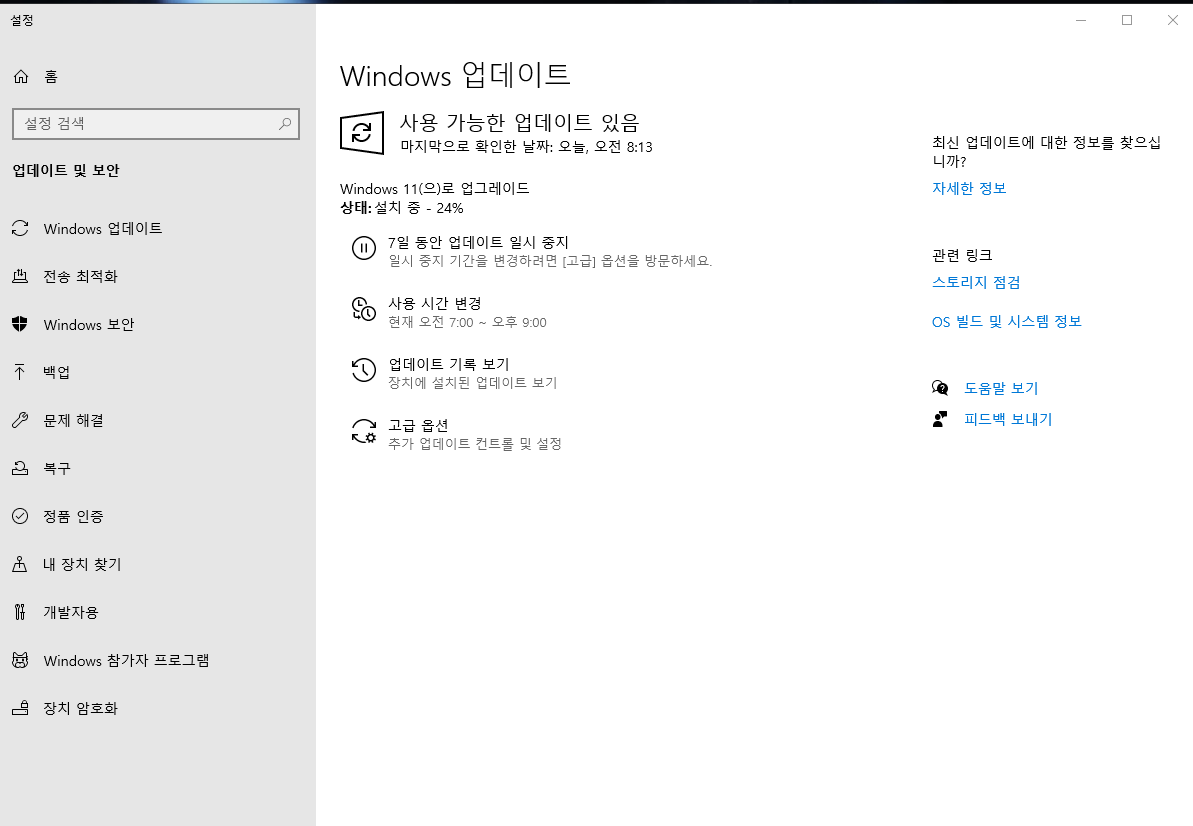1193x826 pixels.
Task: Click the 개발자용 tools icon
Action: (21, 612)
